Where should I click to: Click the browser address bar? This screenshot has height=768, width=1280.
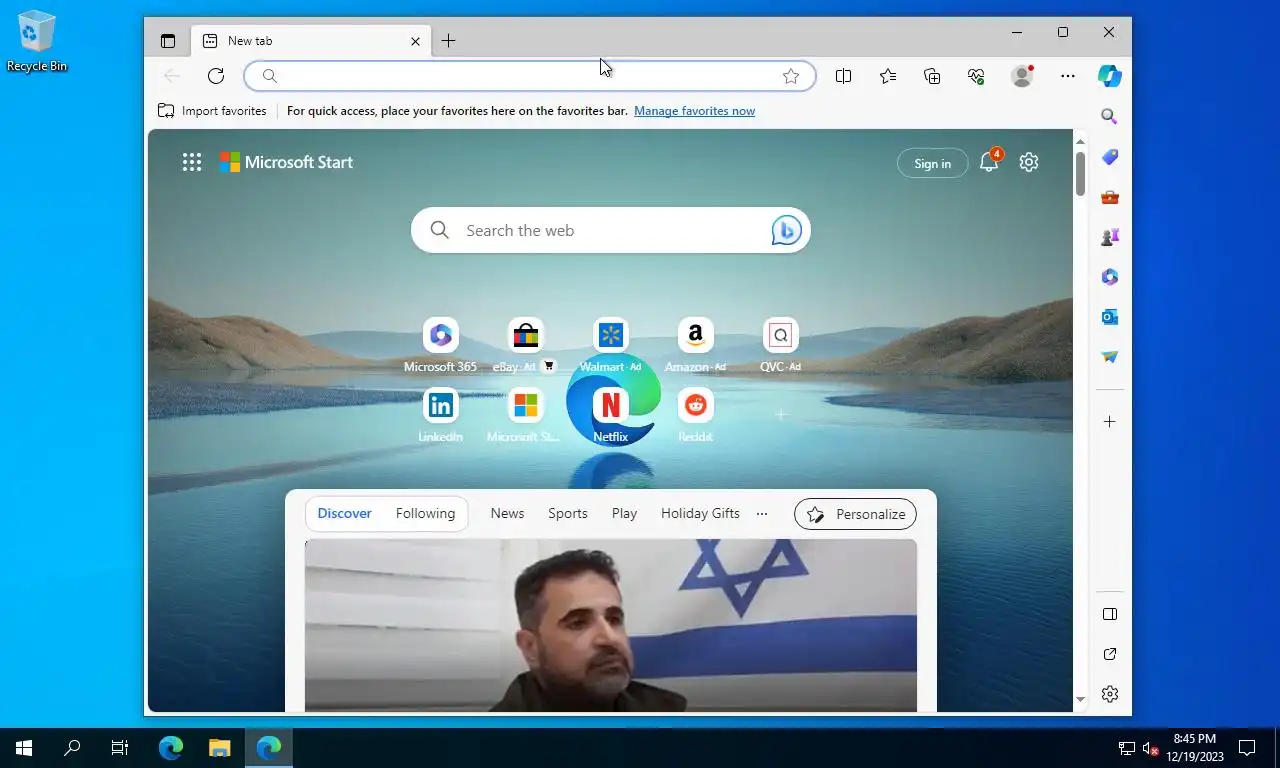tap(530, 76)
